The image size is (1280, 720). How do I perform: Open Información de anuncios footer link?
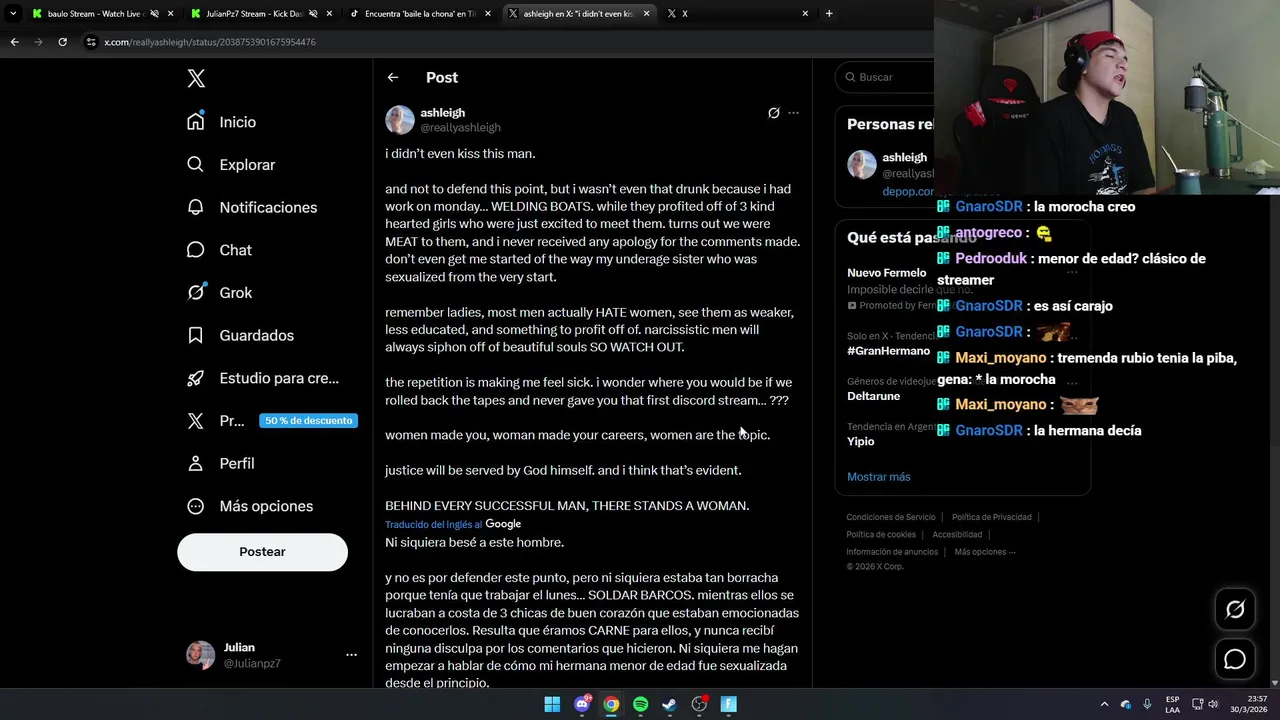coord(892,552)
